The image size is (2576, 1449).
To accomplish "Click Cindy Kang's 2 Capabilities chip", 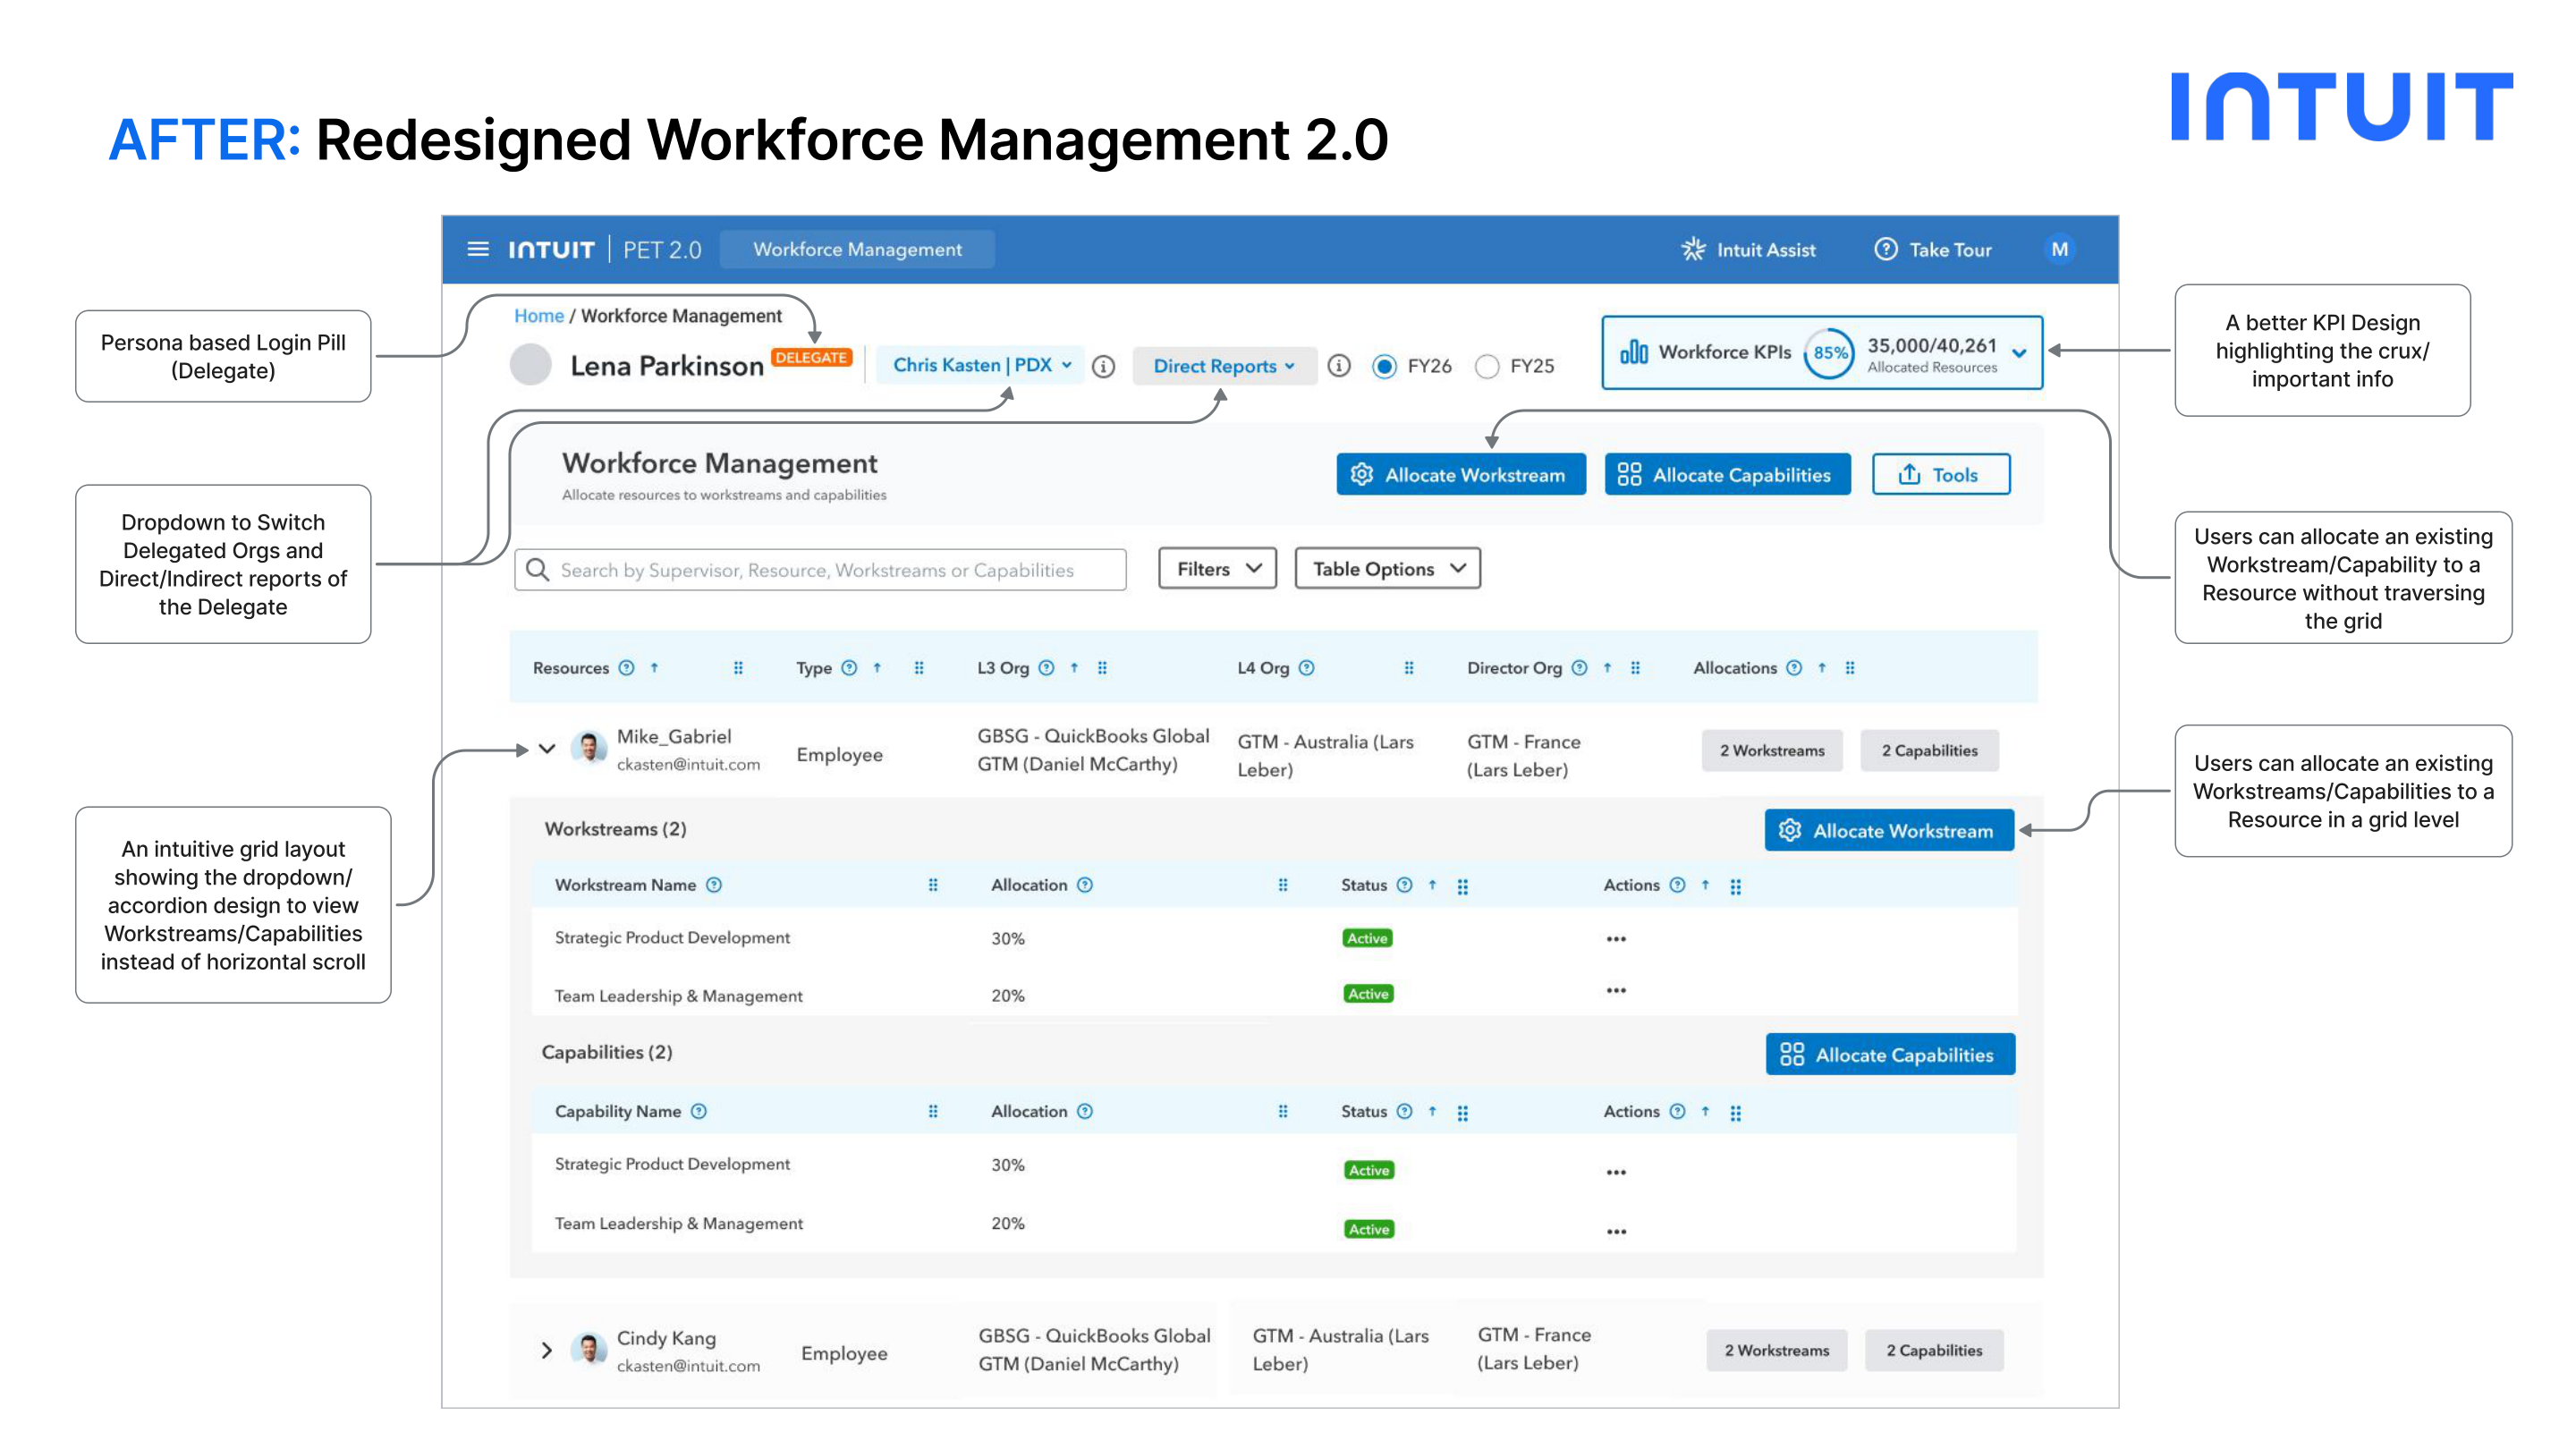I will 1934,1350.
